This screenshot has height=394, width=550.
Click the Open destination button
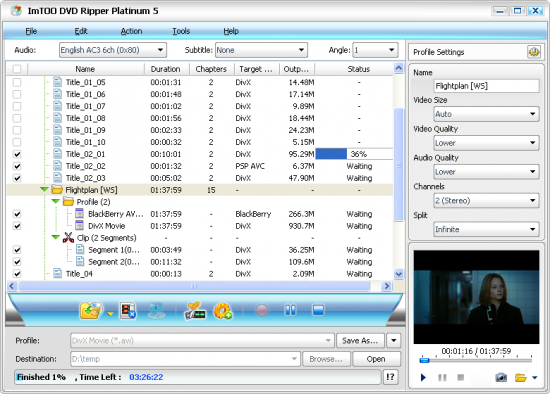[x=376, y=359]
